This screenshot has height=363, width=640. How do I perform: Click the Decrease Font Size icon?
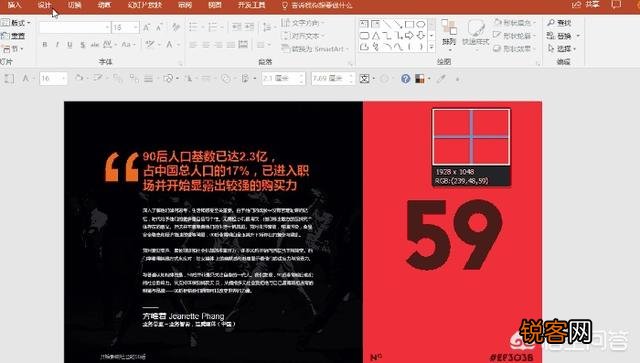click(x=160, y=27)
